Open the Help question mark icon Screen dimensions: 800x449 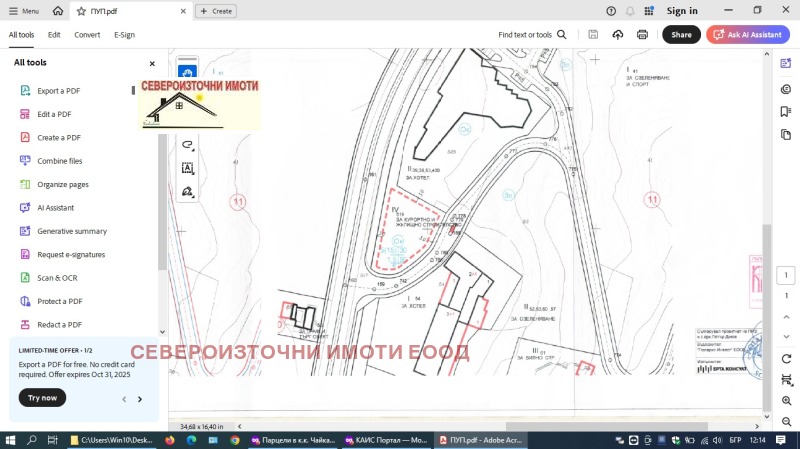[x=611, y=11]
